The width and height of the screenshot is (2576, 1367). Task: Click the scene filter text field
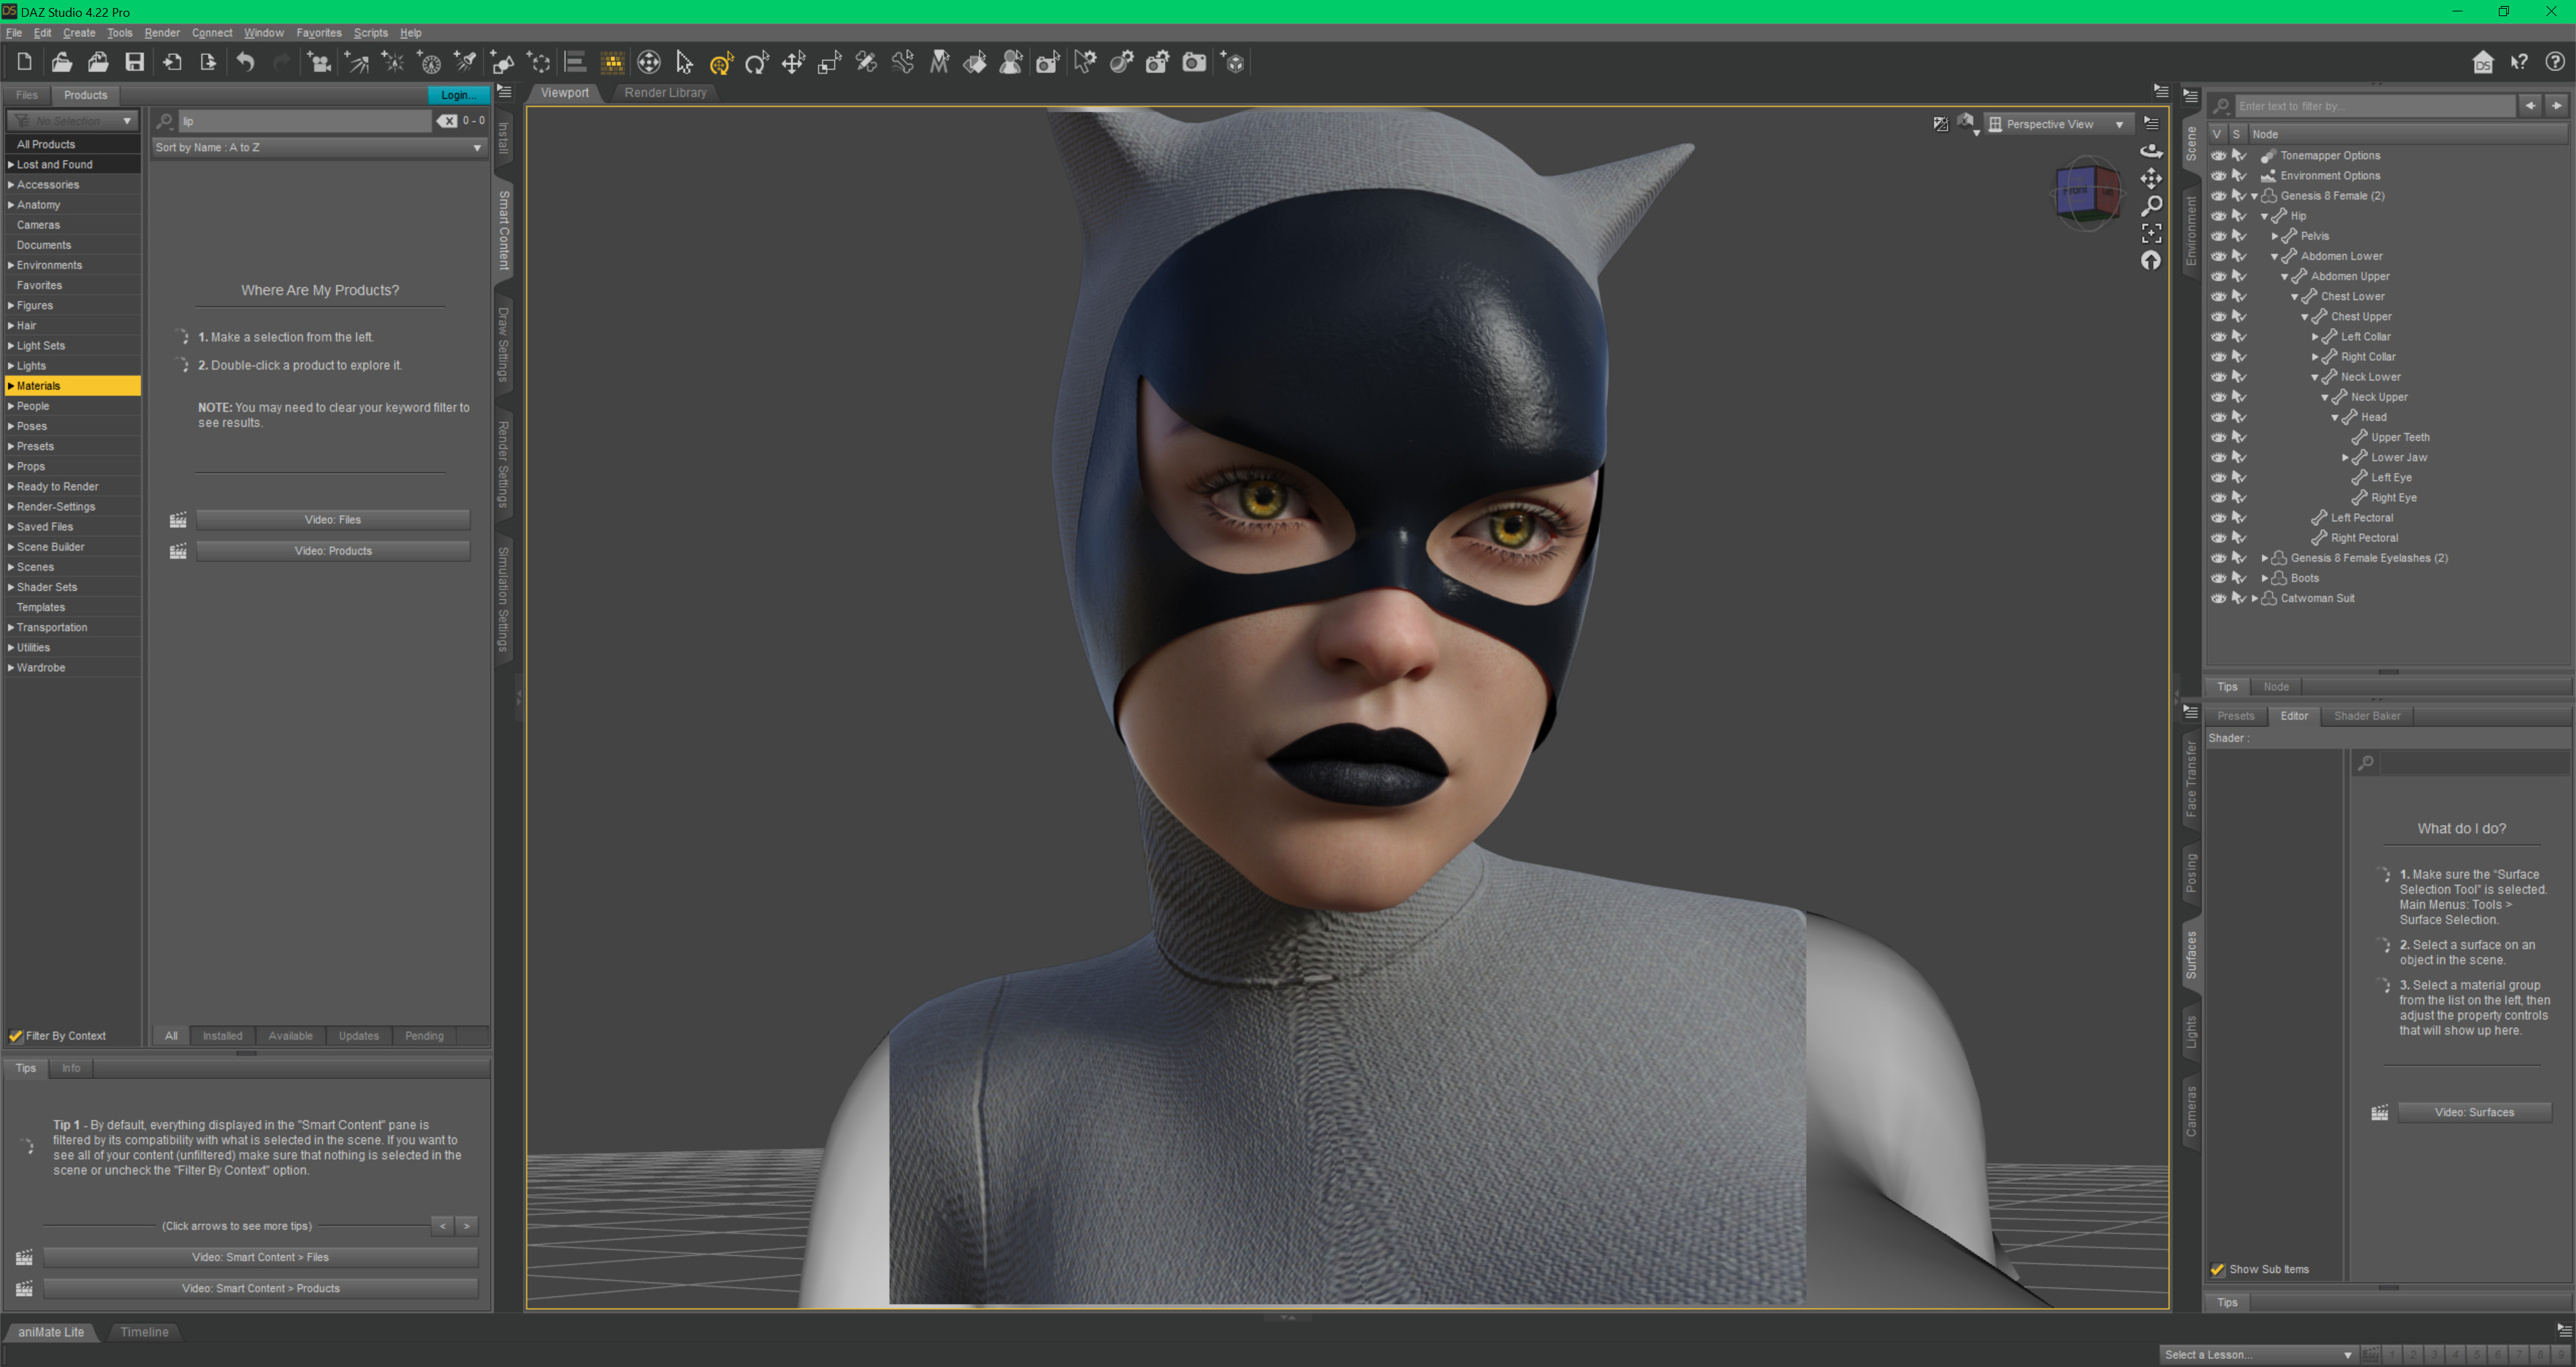click(x=2375, y=106)
